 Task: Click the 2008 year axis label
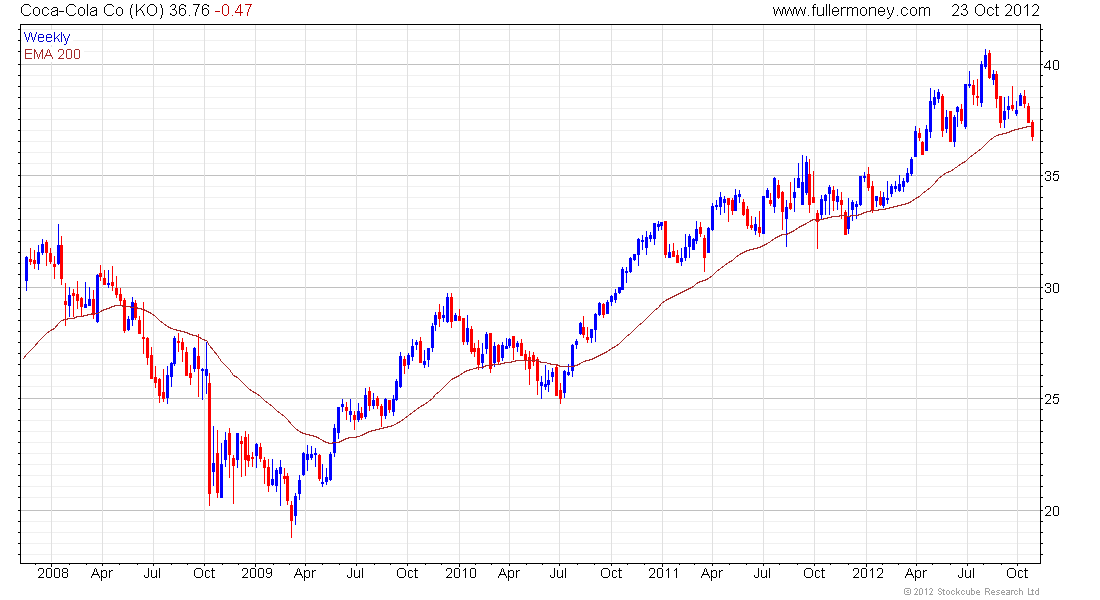[53, 573]
